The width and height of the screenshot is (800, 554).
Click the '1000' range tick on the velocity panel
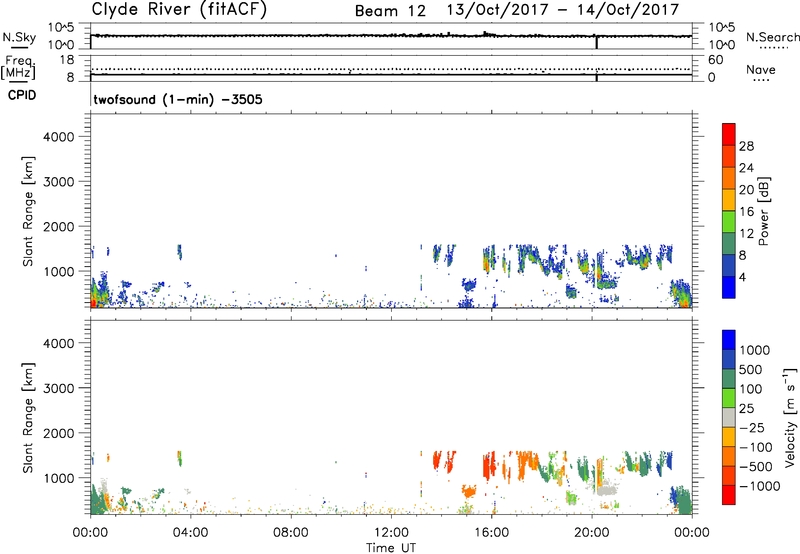pos(59,477)
